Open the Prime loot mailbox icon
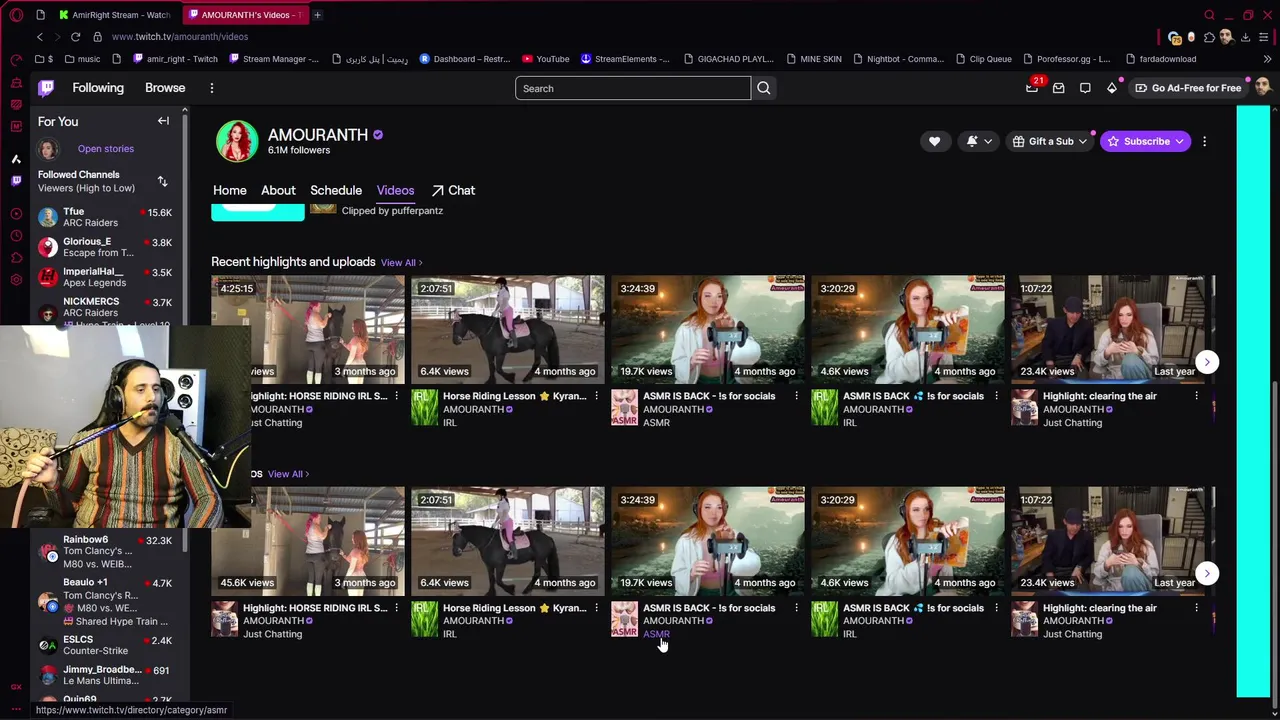 1059,88
